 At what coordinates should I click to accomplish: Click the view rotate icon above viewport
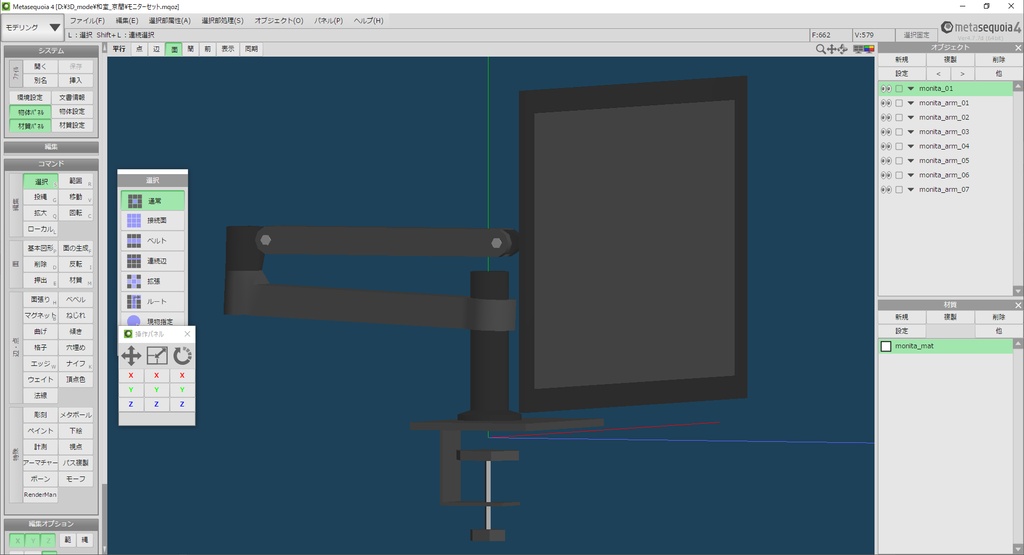842,49
